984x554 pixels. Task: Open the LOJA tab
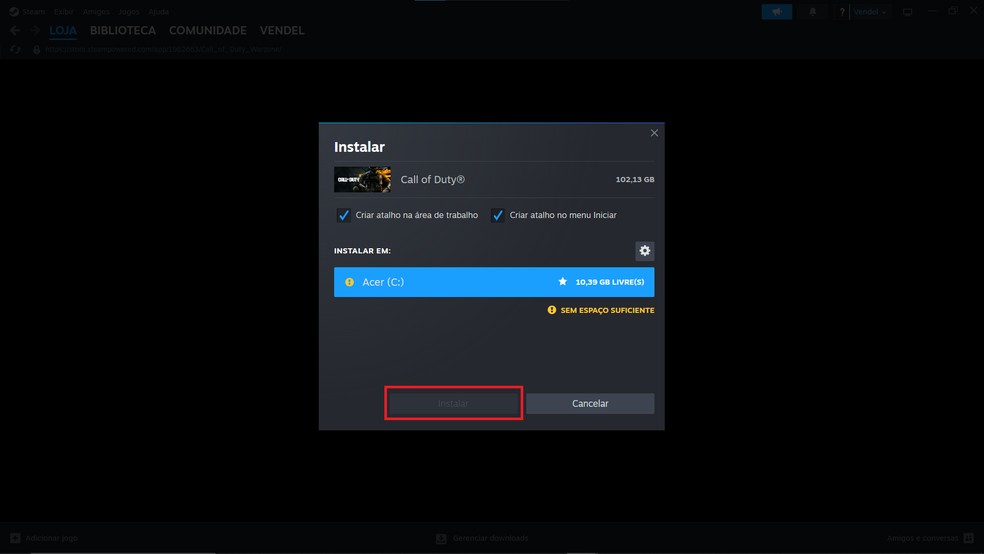[x=63, y=30]
